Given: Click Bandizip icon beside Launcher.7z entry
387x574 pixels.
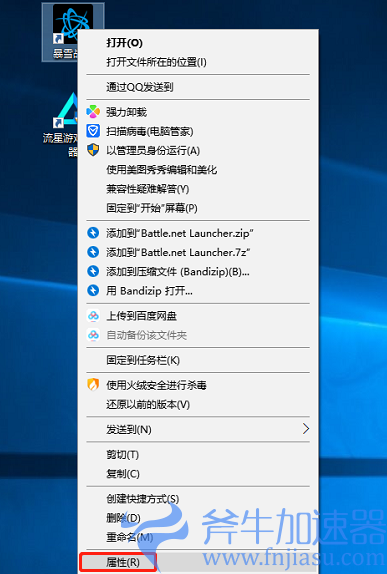Looking at the screenshot, I should coord(93,252).
